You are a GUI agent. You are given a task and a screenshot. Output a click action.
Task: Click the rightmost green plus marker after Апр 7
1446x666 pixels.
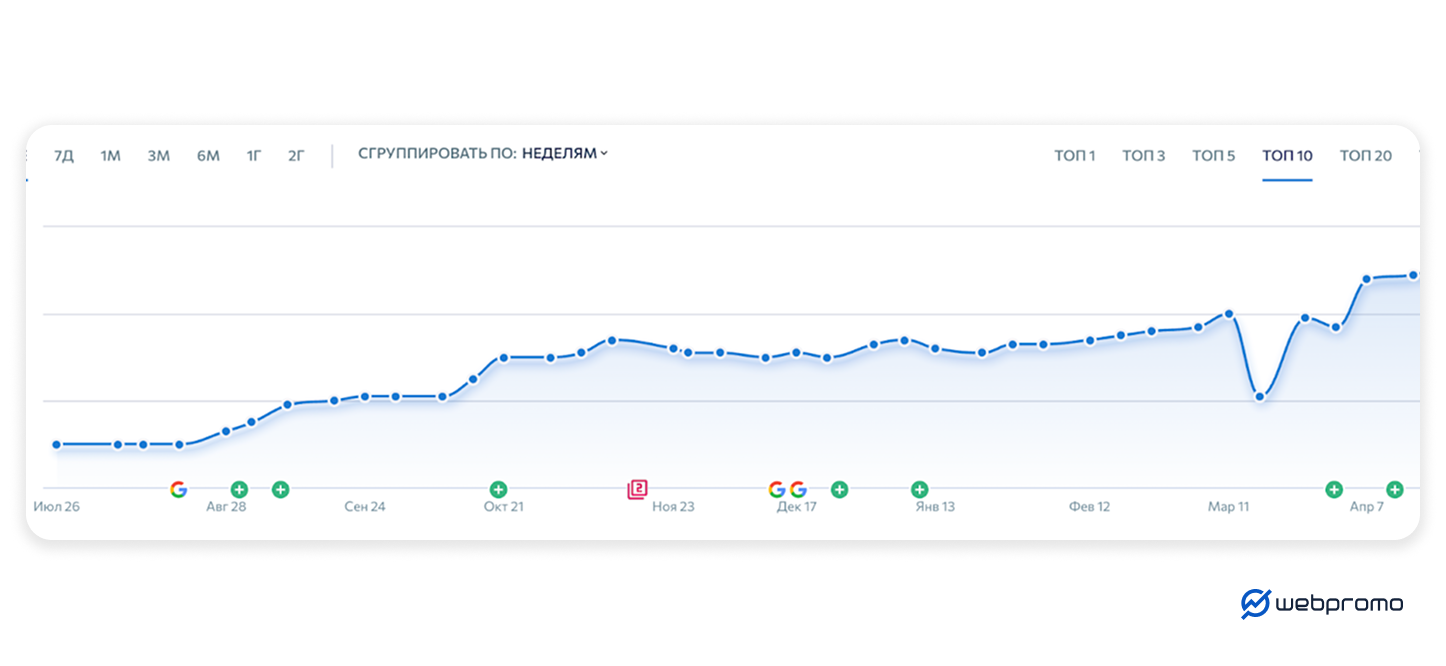click(x=1394, y=489)
